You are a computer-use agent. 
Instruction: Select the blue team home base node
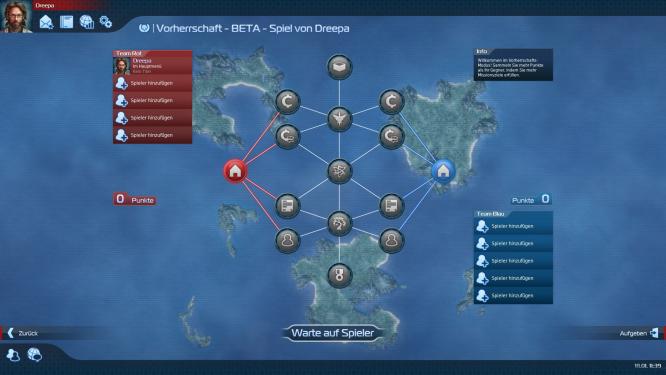pyautogui.click(x=443, y=171)
